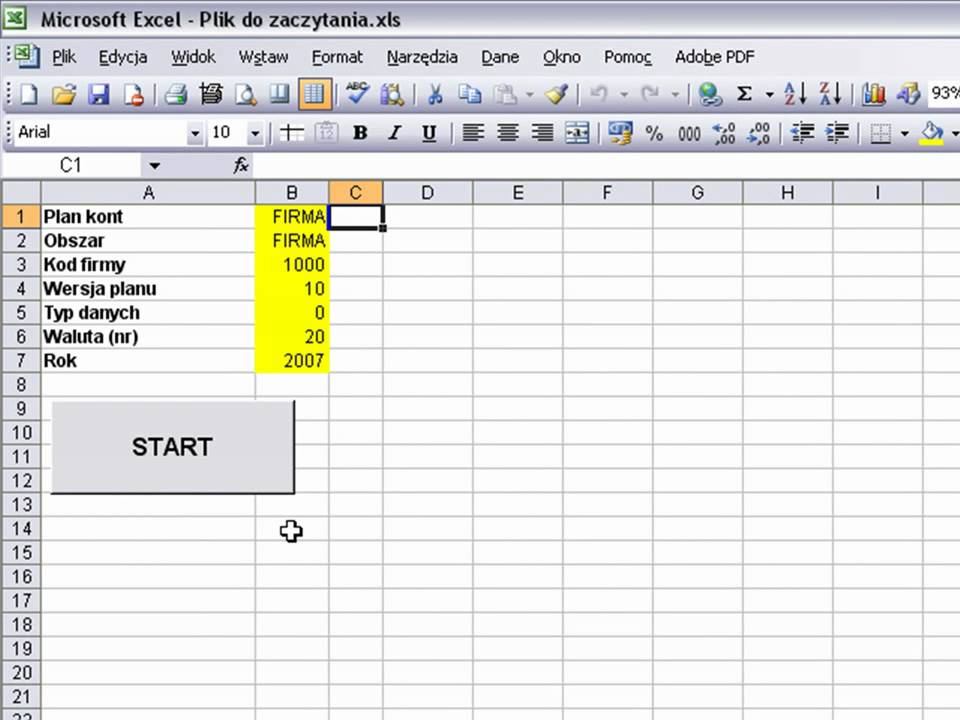Viewport: 960px width, 720px height.
Task: Open the font name dropdown
Action: pos(195,133)
